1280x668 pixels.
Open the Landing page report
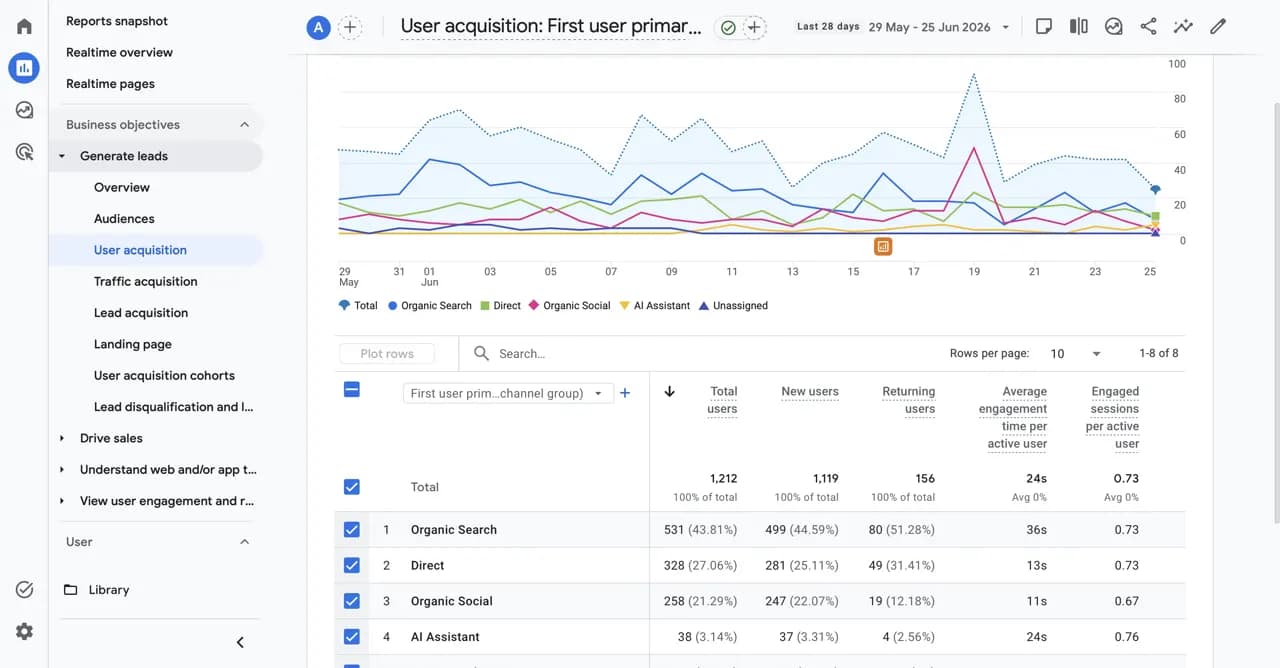coord(133,345)
